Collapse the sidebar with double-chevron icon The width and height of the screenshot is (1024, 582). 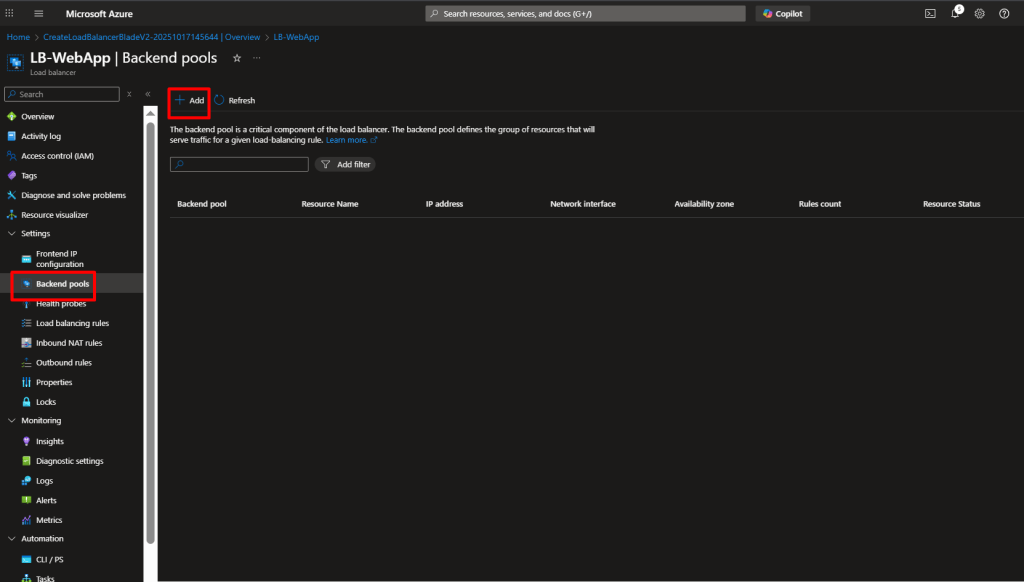pos(148,94)
